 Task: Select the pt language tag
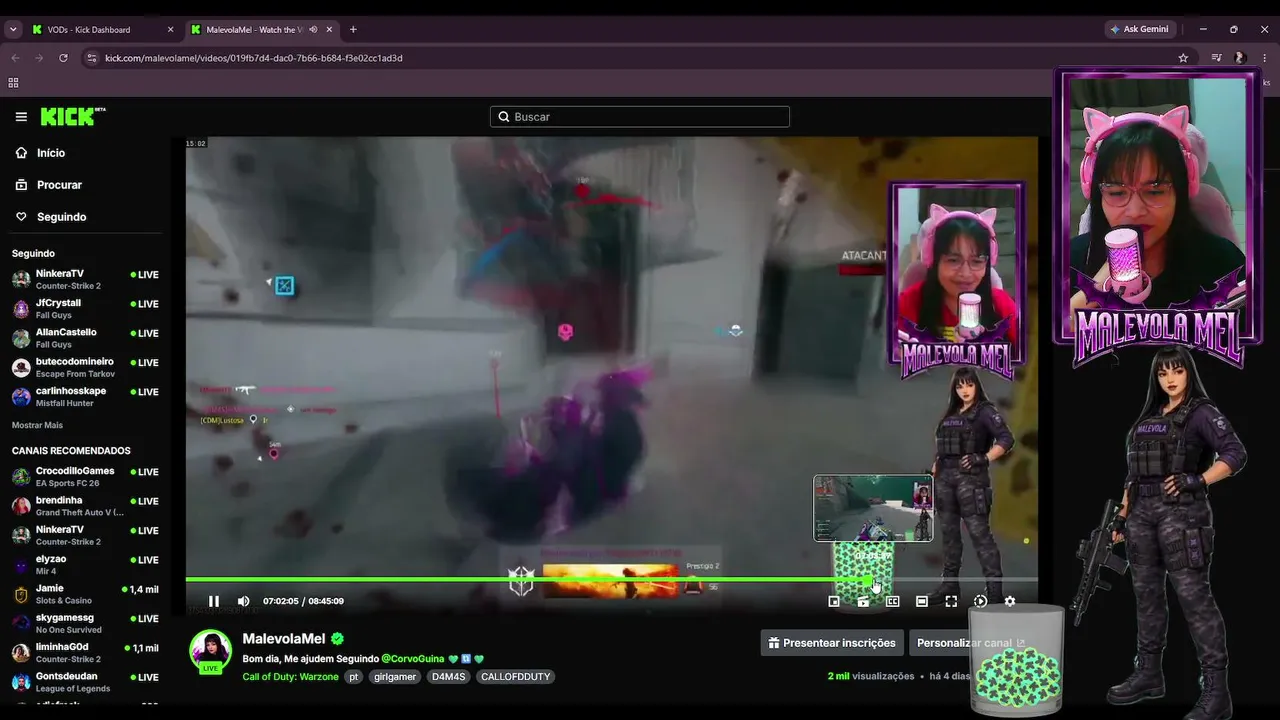(x=353, y=677)
